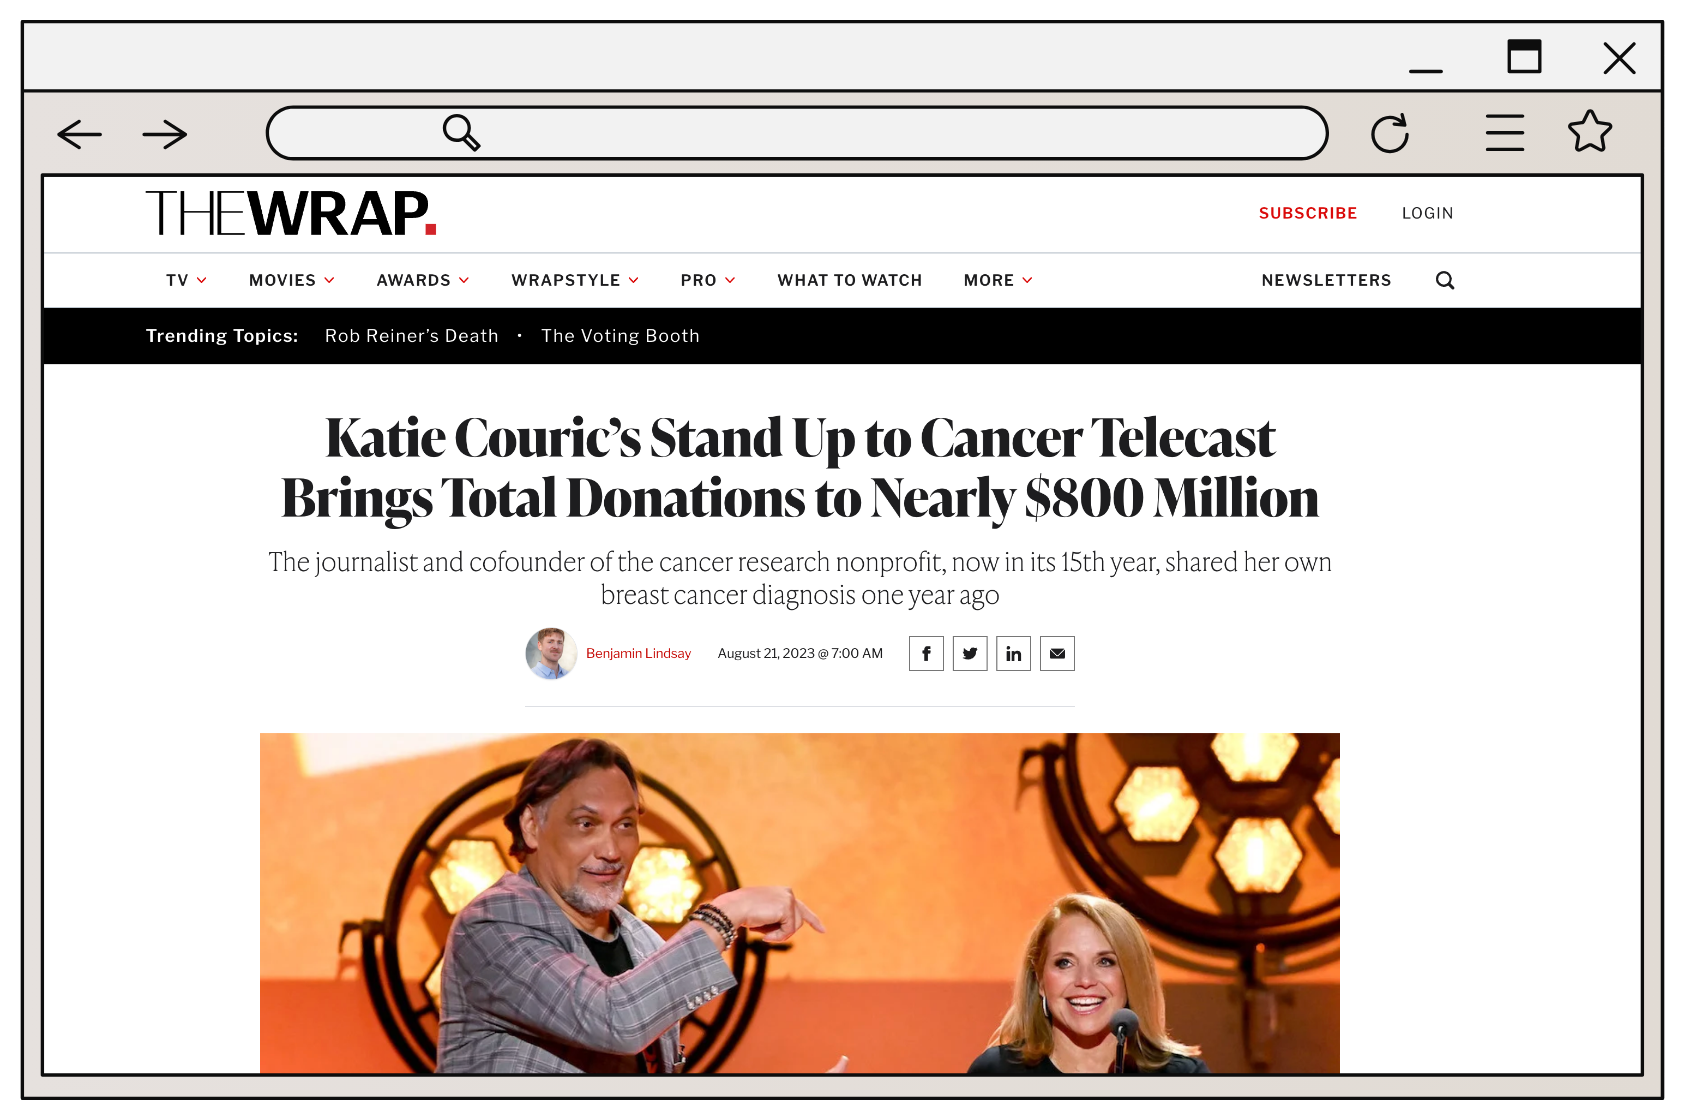The image size is (1685, 1120).
Task: Reload the page
Action: [1390, 132]
